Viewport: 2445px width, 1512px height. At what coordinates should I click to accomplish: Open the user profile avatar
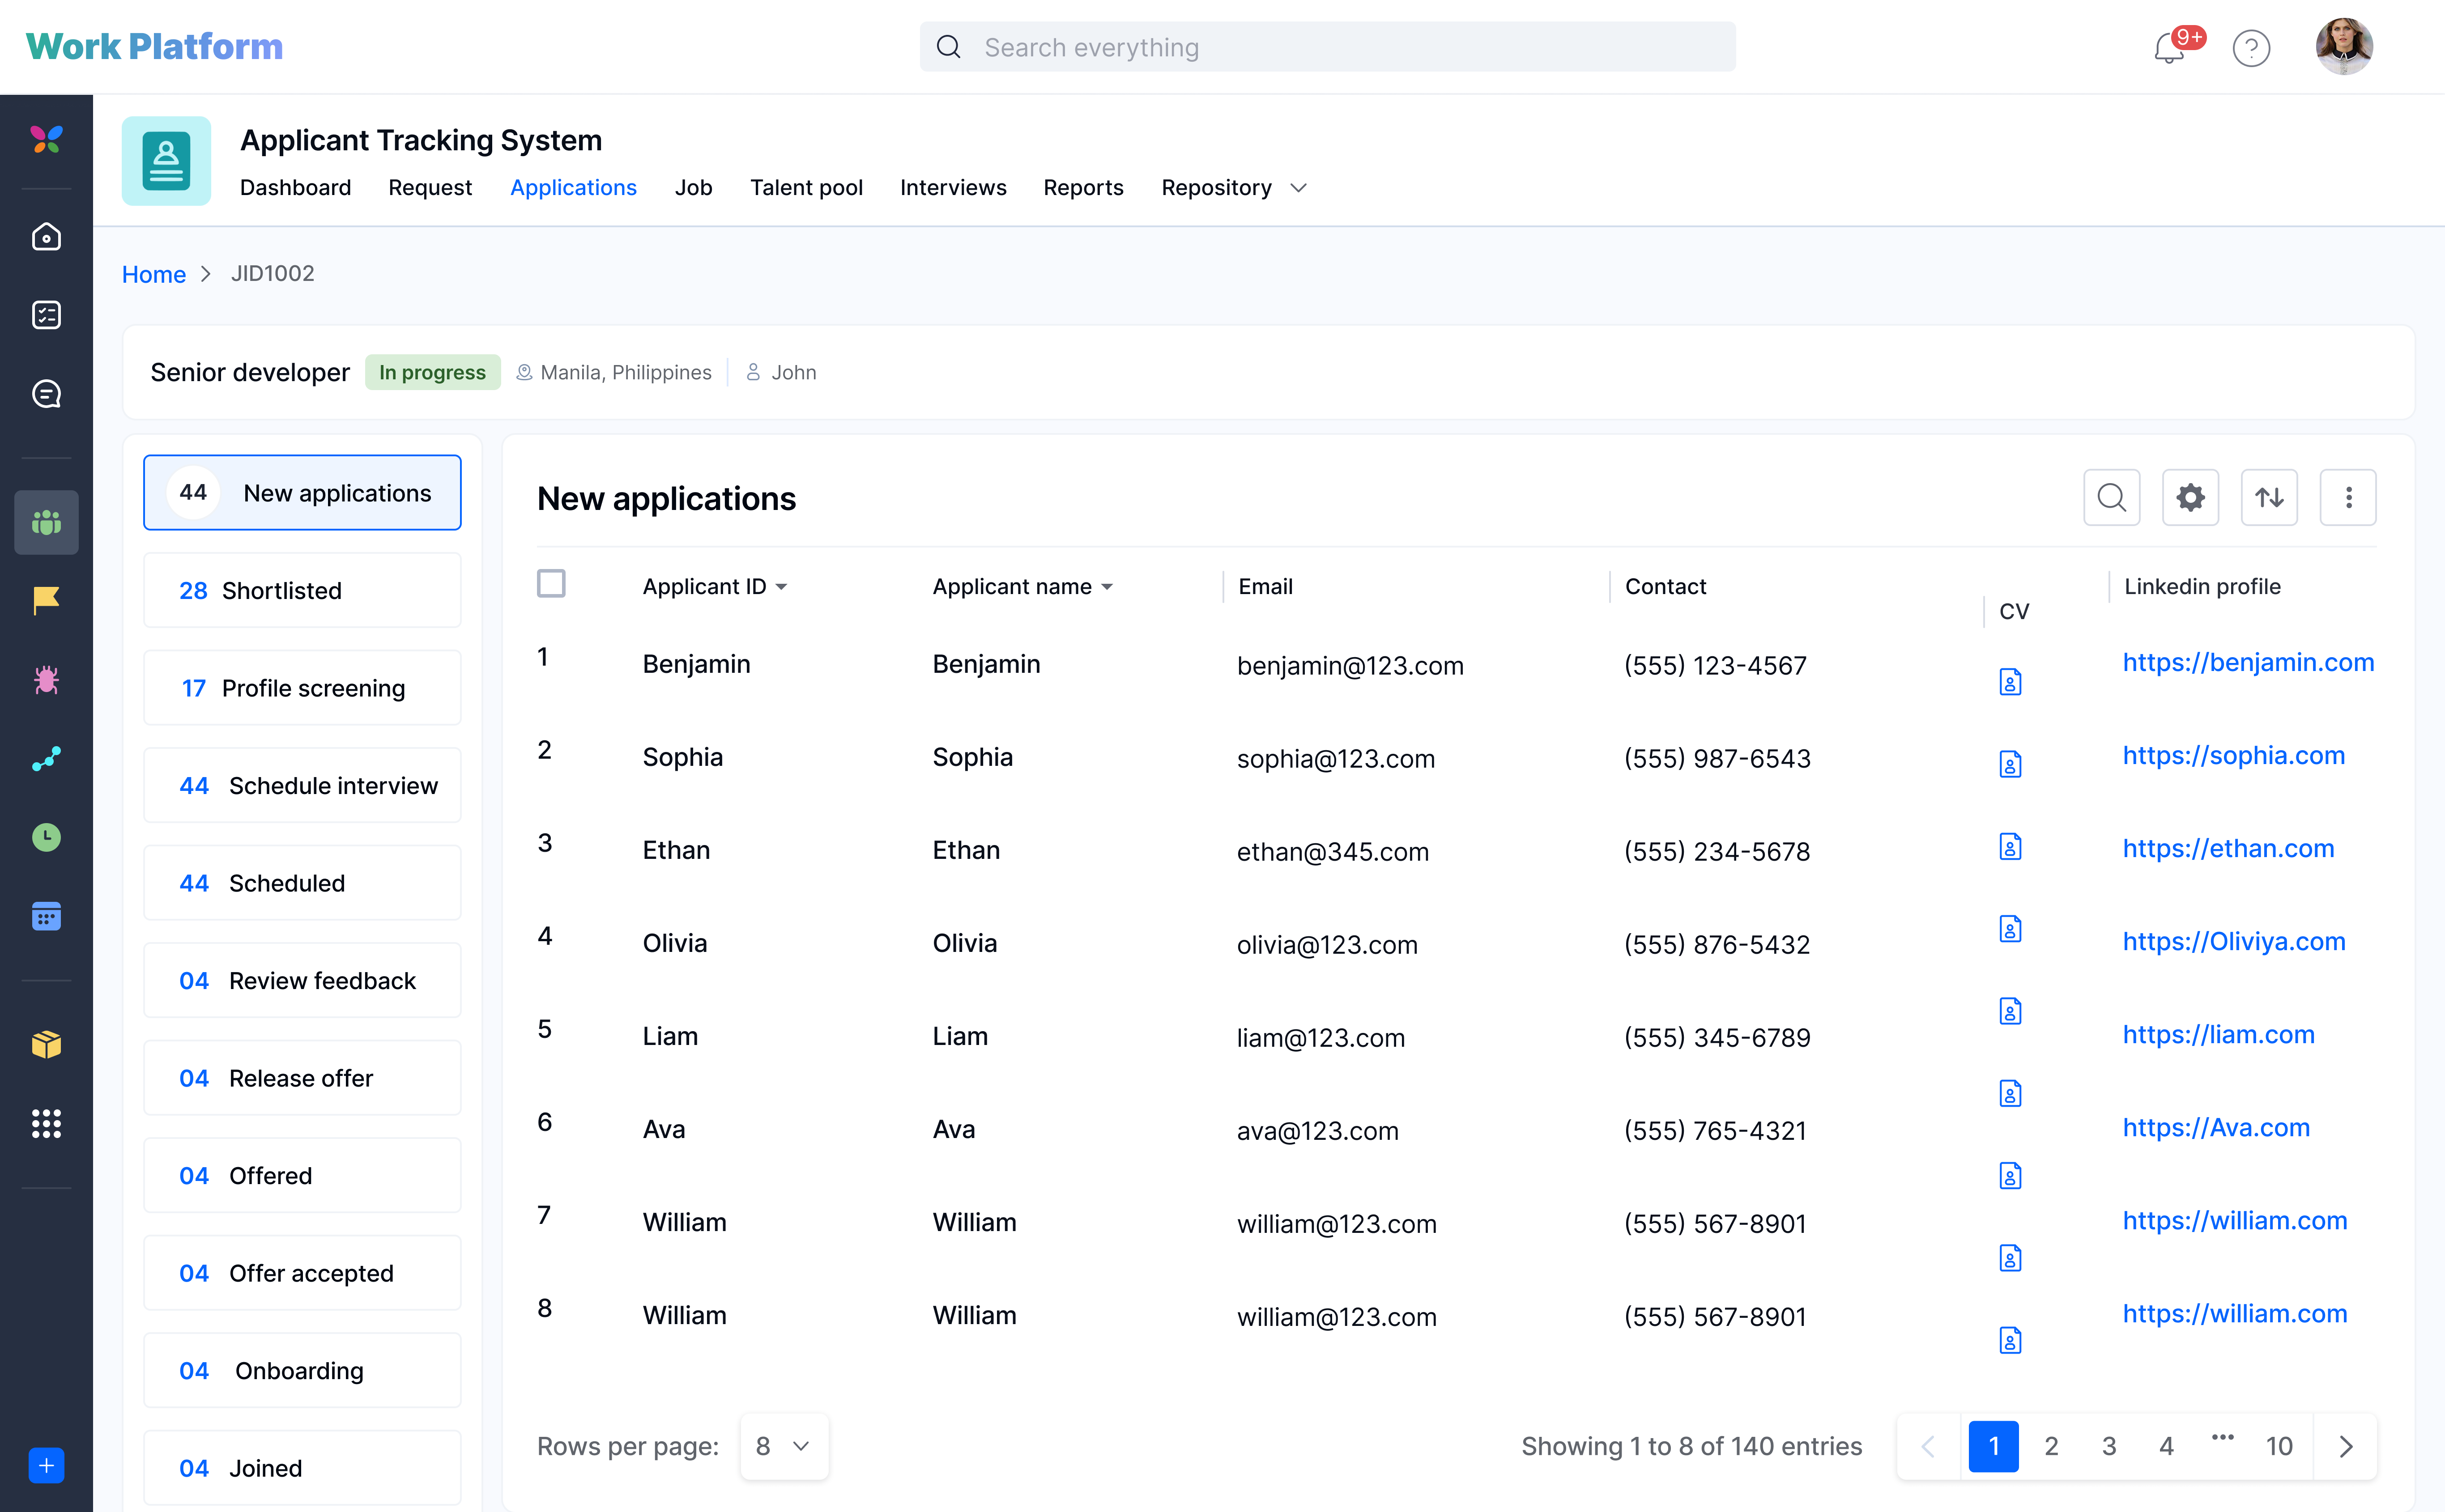[2343, 46]
